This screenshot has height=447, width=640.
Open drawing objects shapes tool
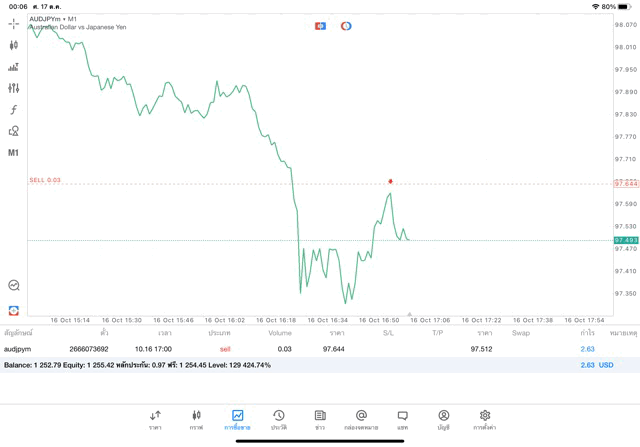pyautogui.click(x=14, y=131)
